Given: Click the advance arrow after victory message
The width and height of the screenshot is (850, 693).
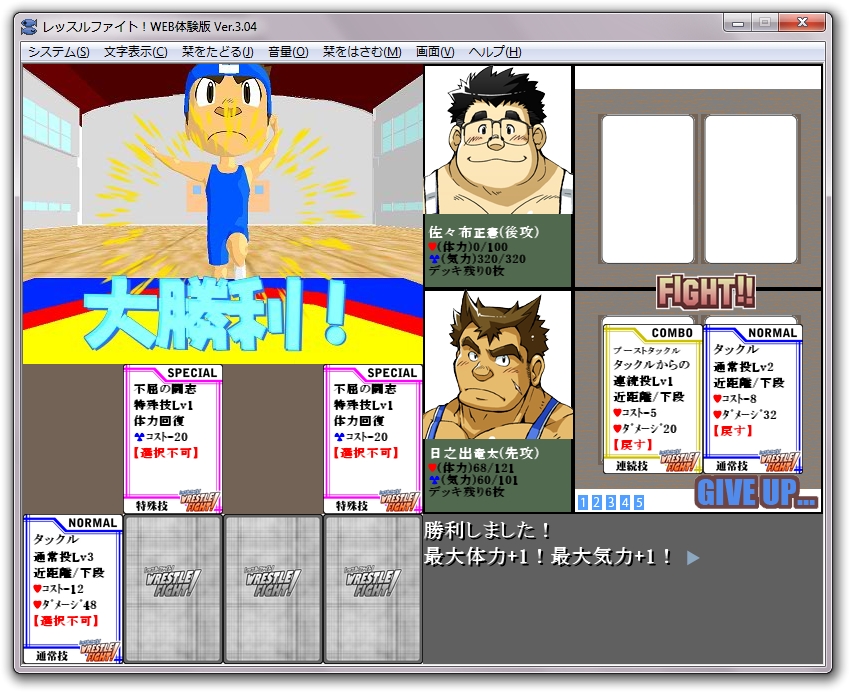Looking at the screenshot, I should pyautogui.click(x=693, y=558).
